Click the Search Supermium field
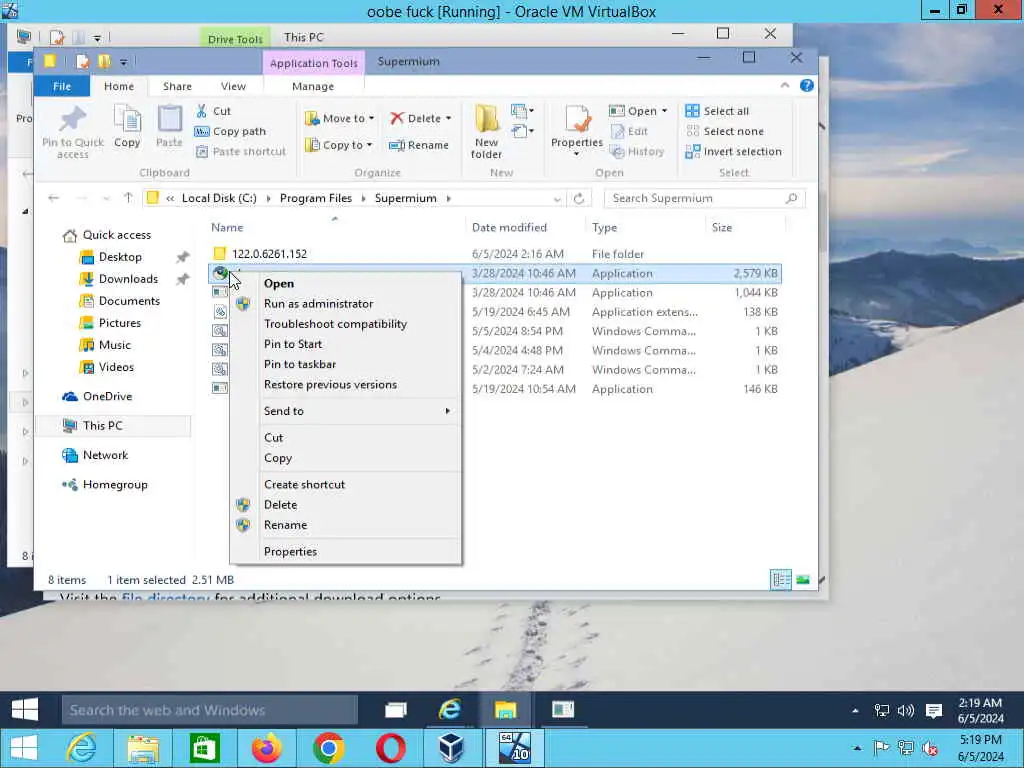This screenshot has width=1024, height=768. (x=705, y=199)
